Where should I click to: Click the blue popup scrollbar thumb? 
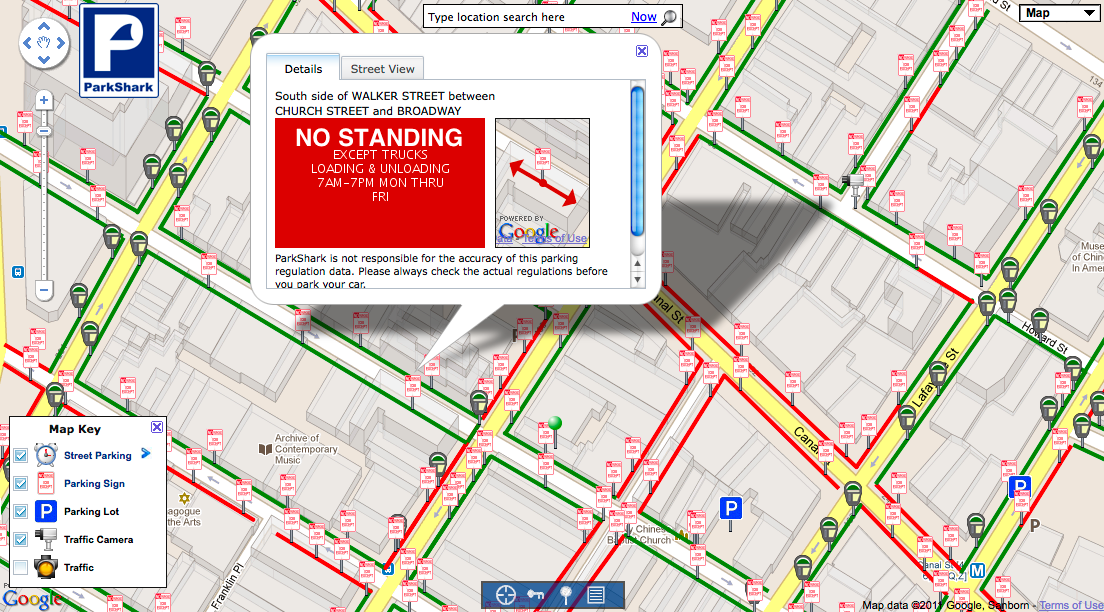click(637, 161)
